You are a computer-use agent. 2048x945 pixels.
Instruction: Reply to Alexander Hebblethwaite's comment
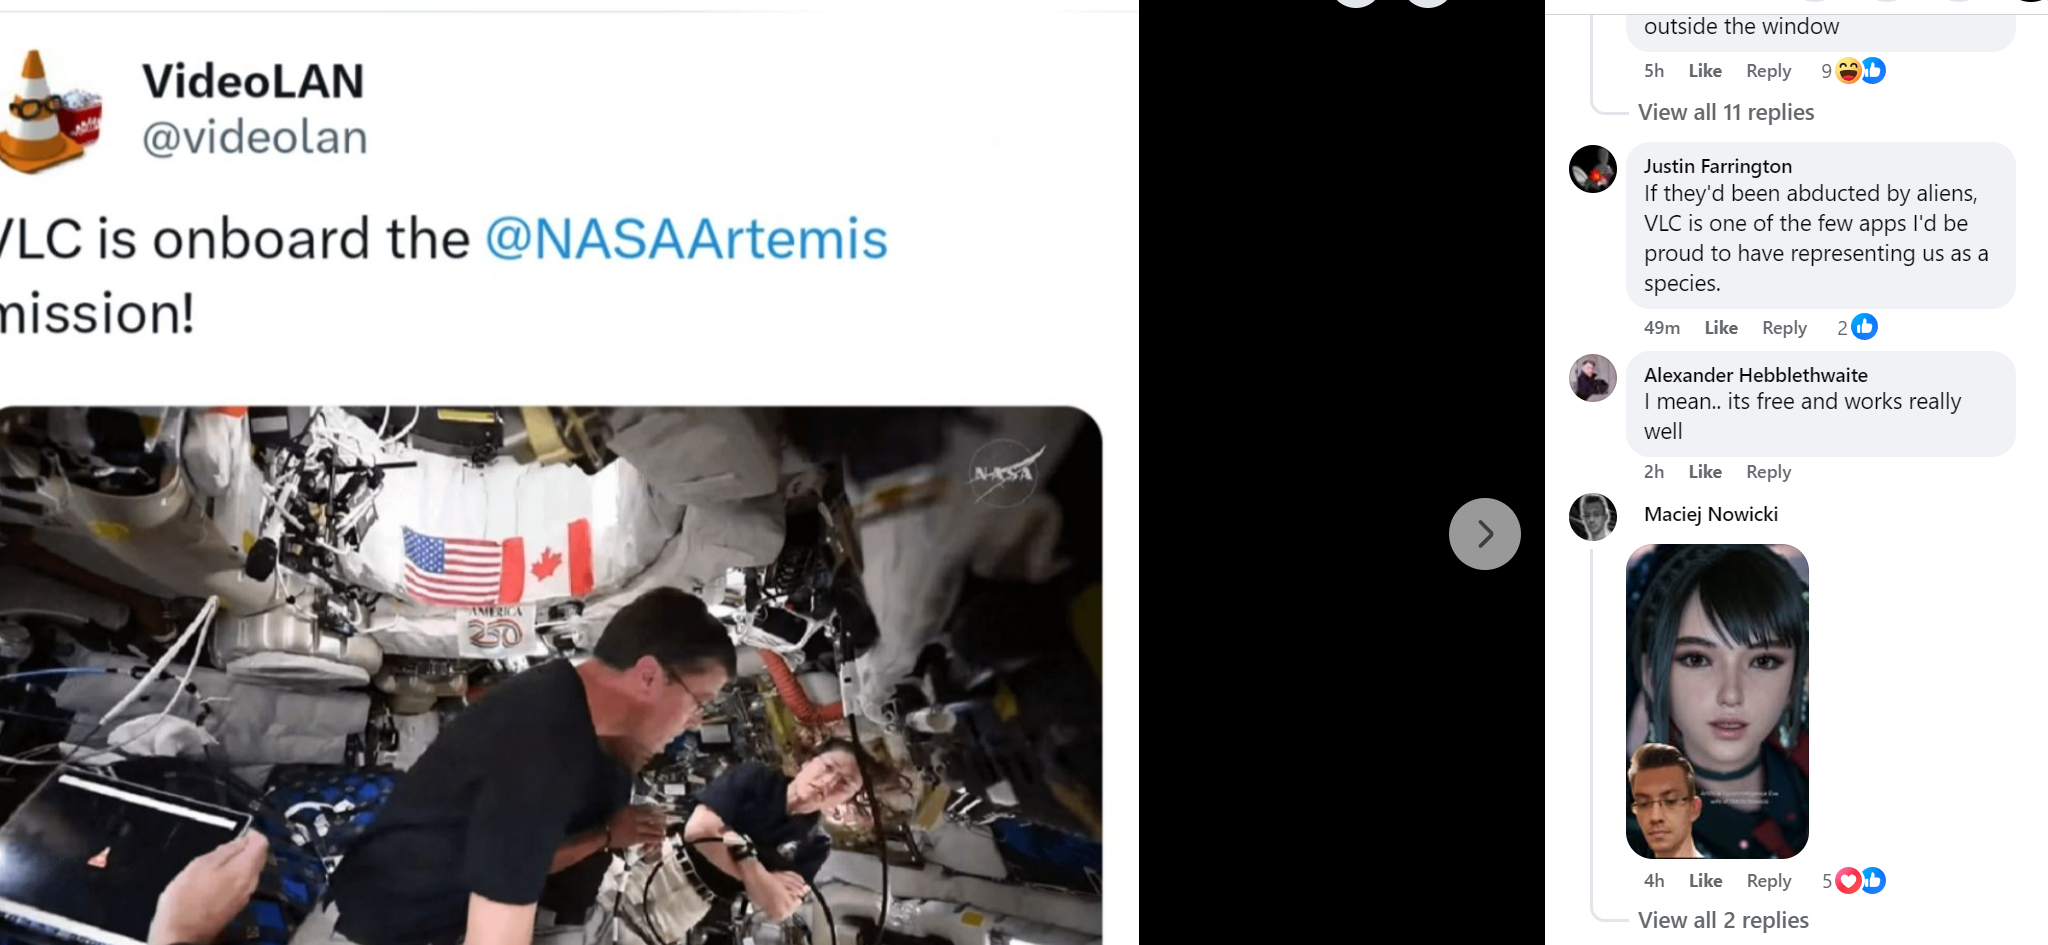(x=1768, y=472)
